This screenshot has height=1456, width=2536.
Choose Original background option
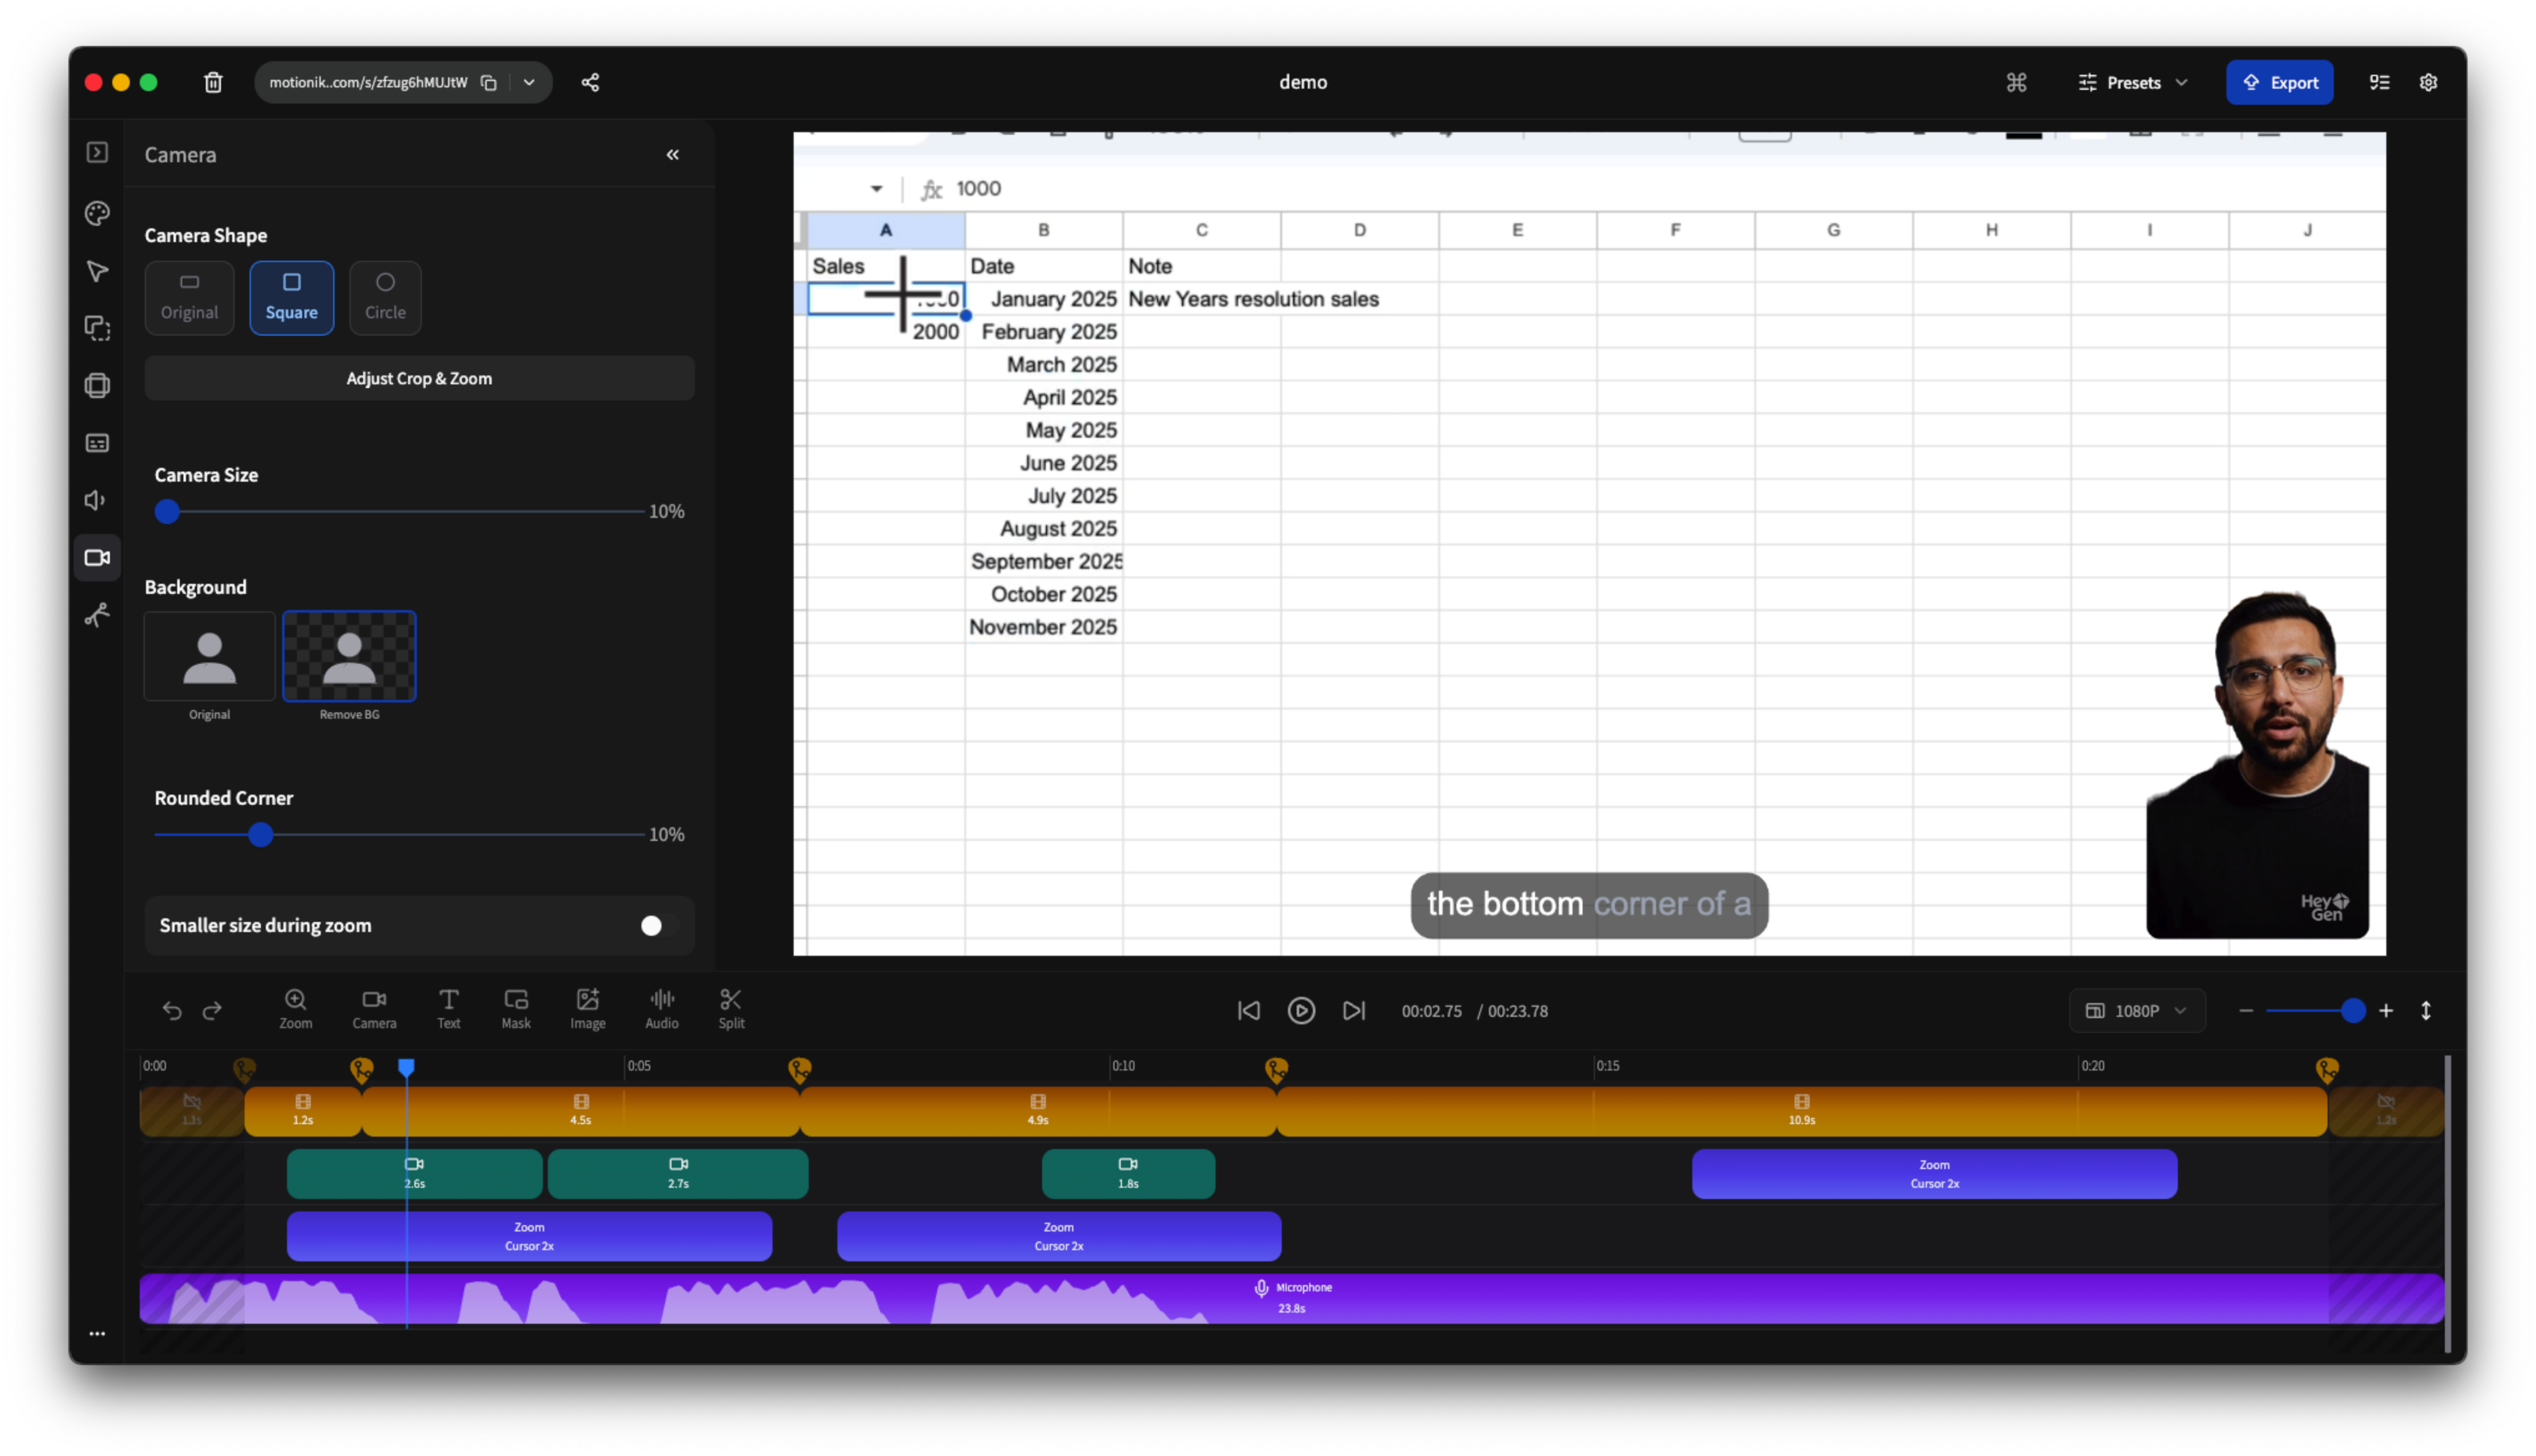[x=209, y=657]
